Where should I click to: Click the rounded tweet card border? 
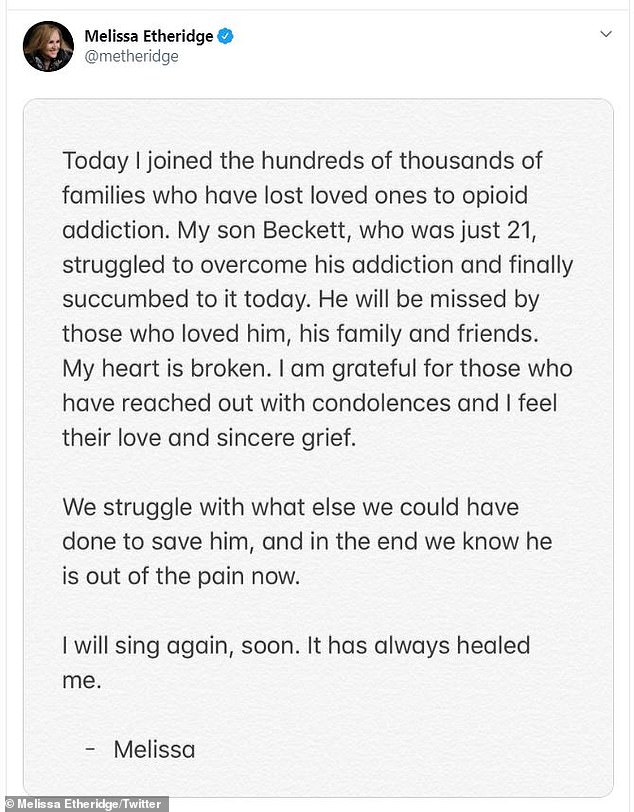pos(318,100)
